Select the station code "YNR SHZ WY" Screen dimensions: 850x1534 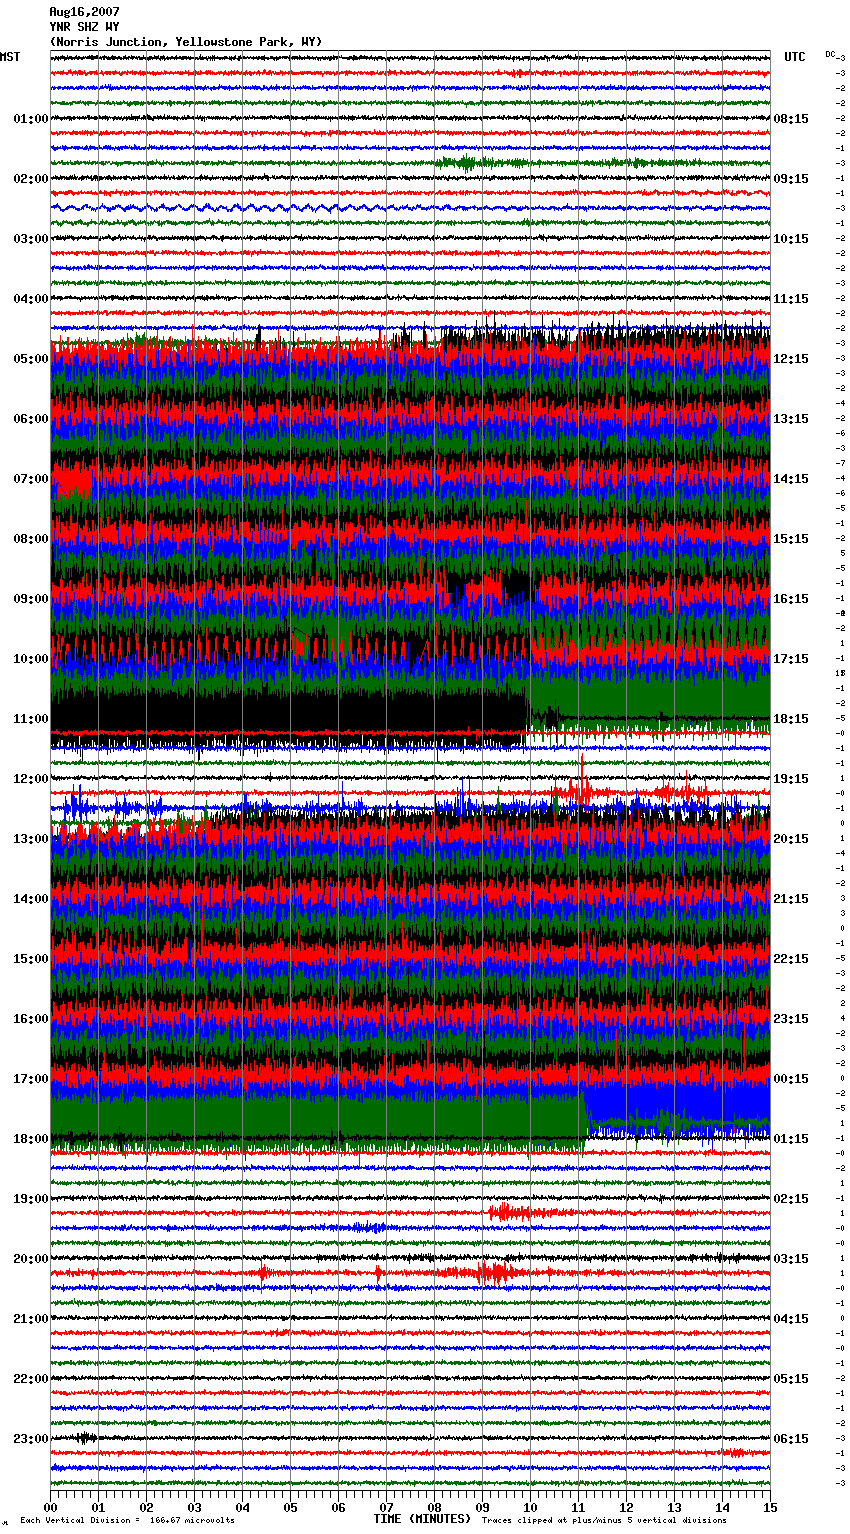point(84,27)
